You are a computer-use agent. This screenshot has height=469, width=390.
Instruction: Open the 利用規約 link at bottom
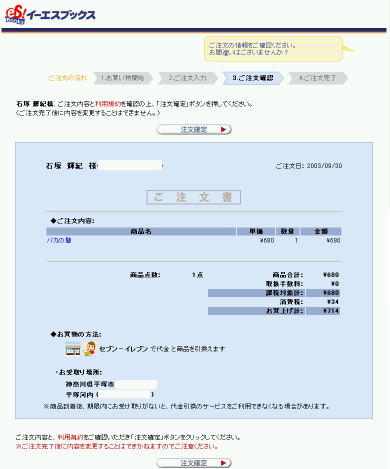[x=70, y=437]
